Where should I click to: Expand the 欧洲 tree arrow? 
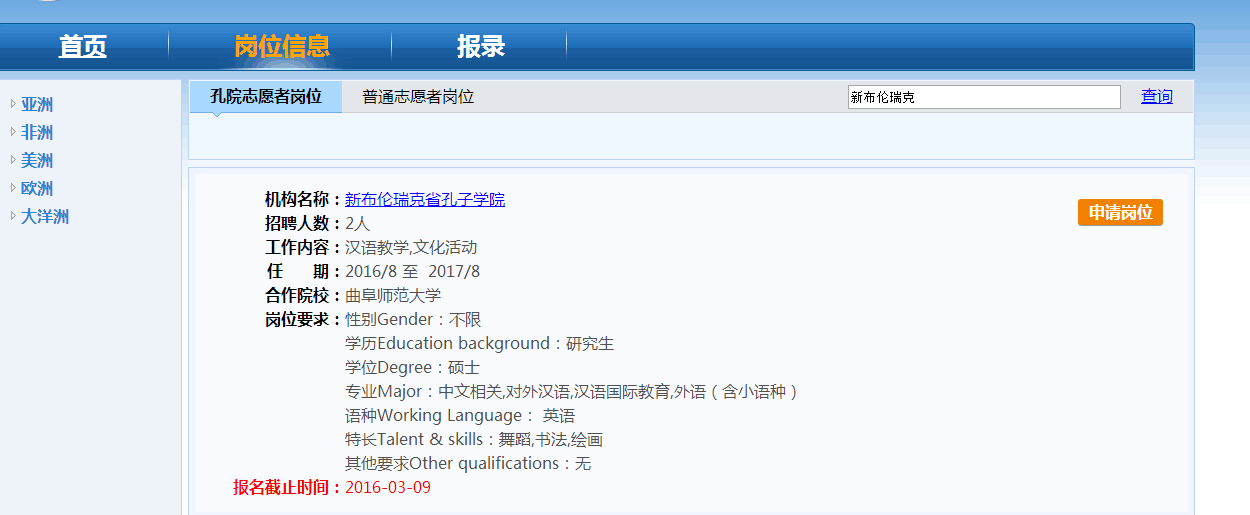[x=13, y=187]
